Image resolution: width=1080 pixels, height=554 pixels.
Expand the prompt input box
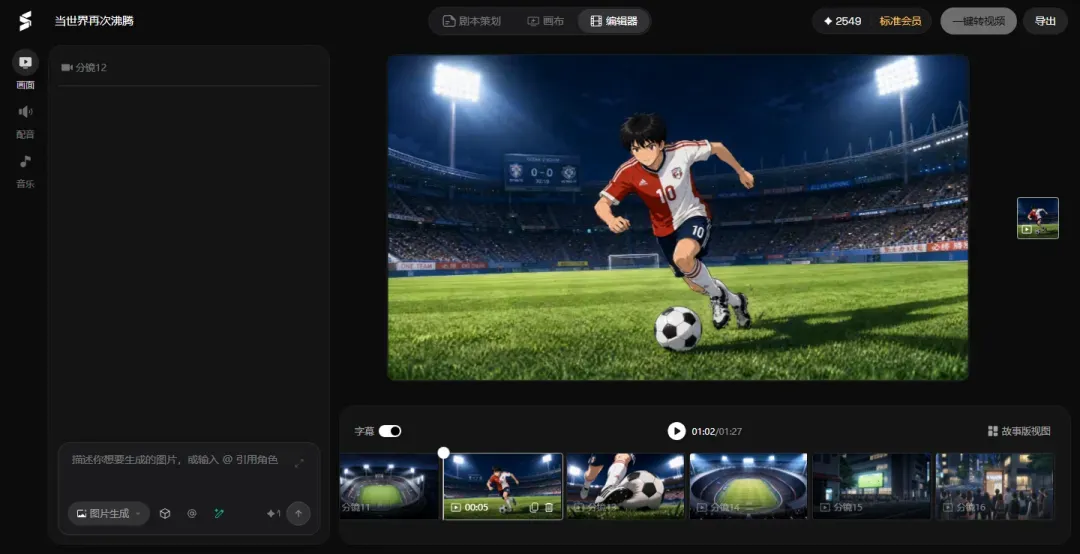pos(299,463)
